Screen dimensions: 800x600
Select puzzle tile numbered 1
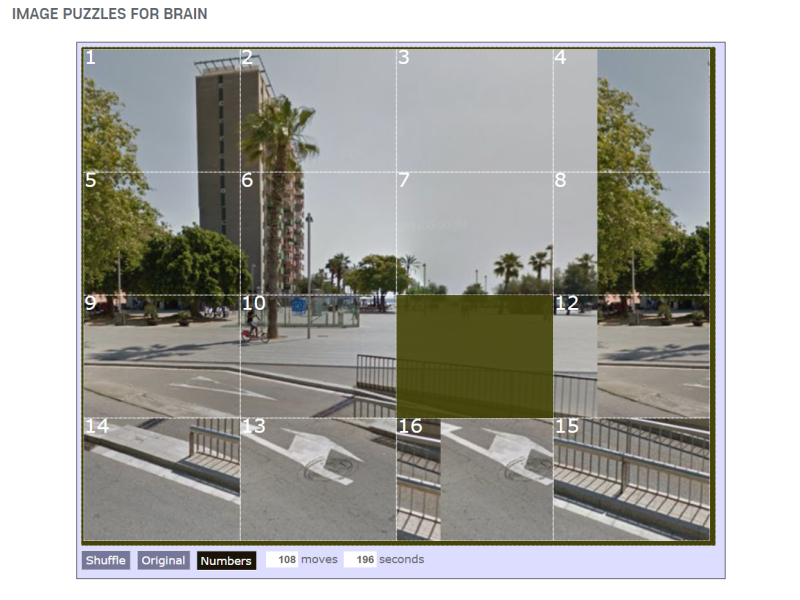161,109
